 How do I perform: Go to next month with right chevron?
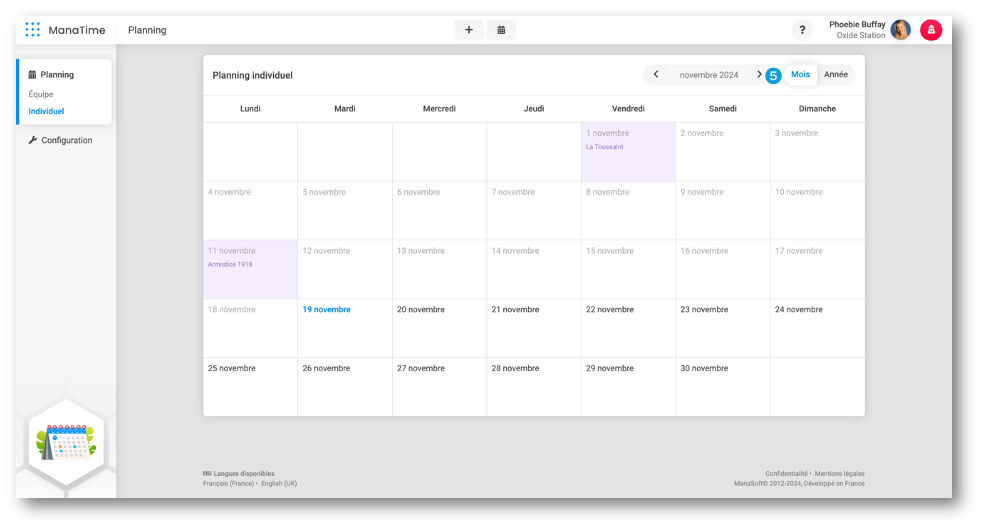759,75
